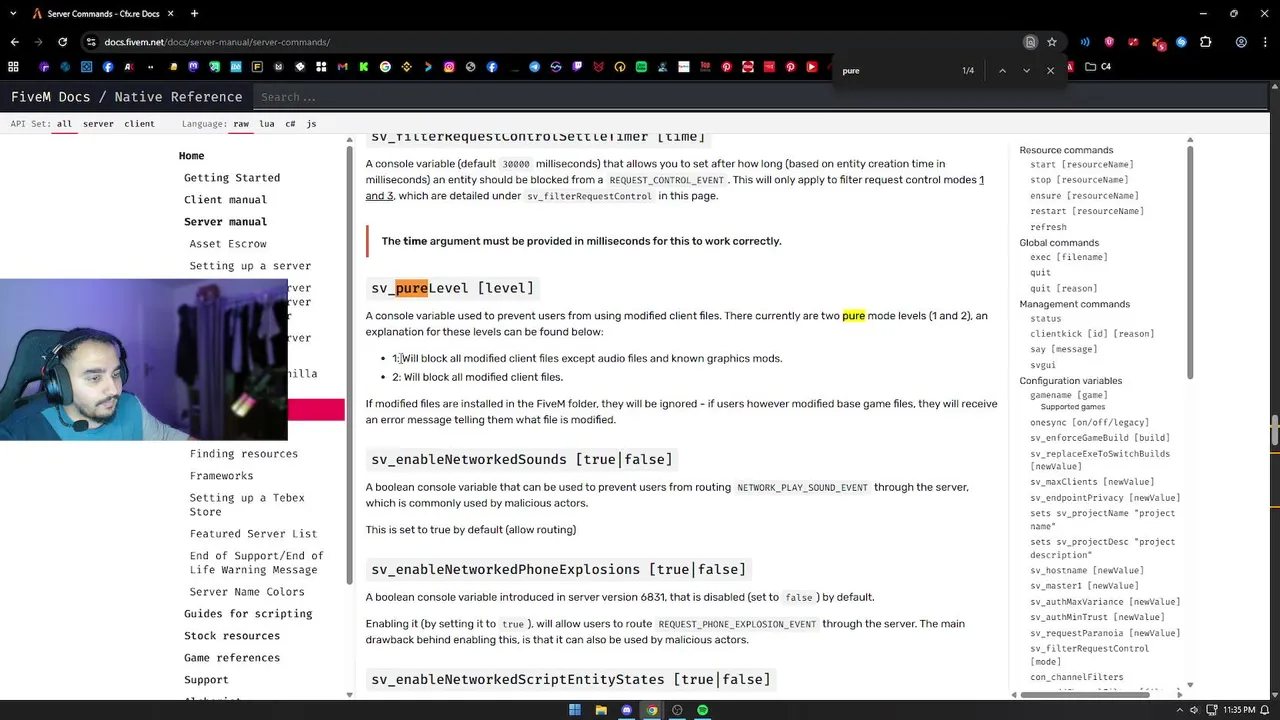Set API Set filter to client
Screen dimensions: 1280x720
pyautogui.click(x=139, y=124)
